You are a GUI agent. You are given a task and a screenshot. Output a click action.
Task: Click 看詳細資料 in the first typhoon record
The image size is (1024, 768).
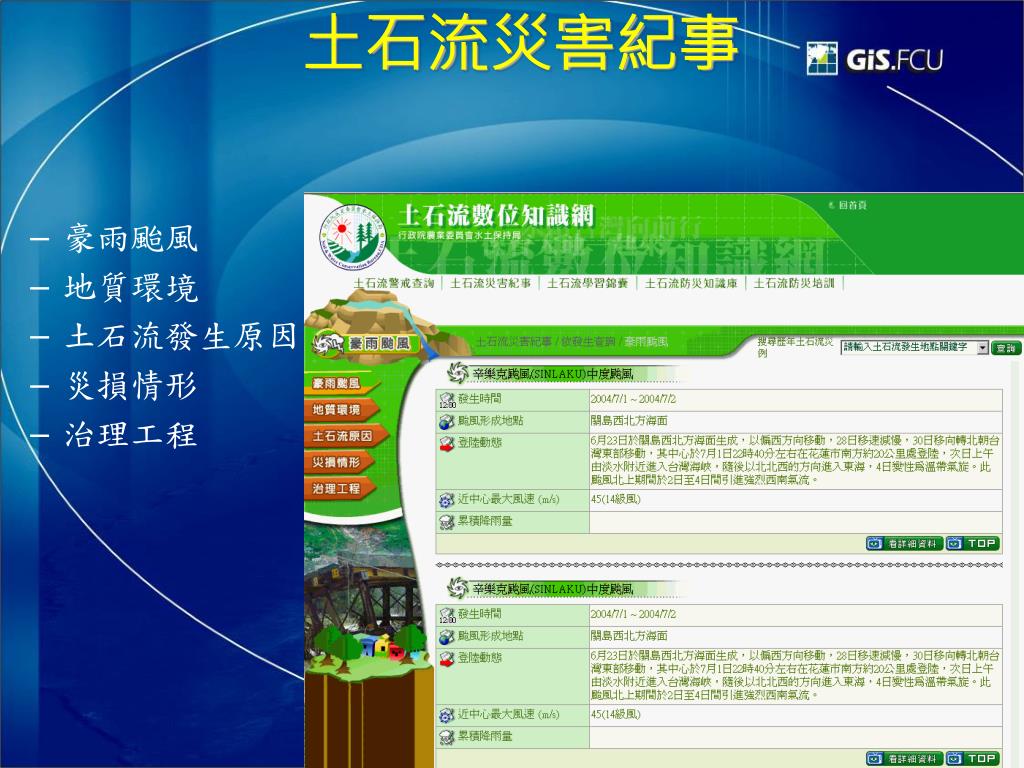[904, 543]
